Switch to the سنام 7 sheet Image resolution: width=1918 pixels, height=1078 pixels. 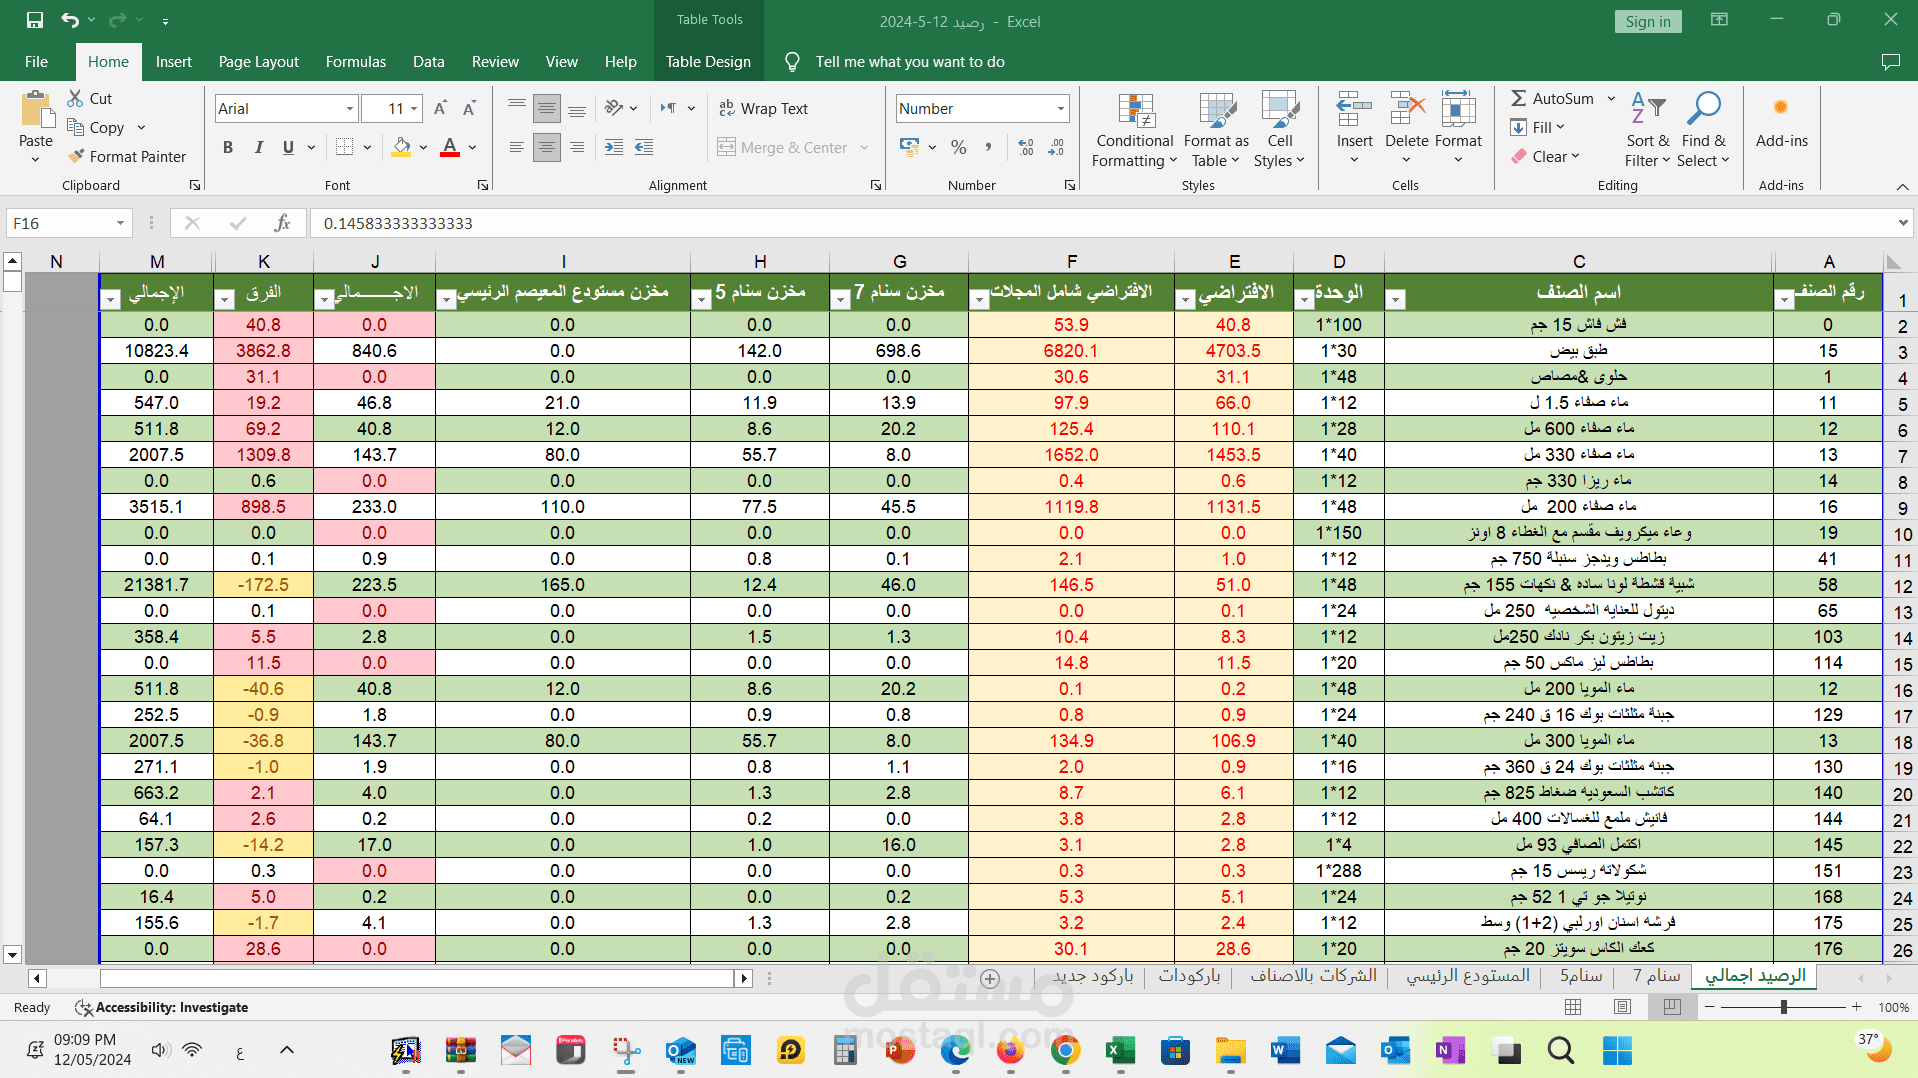point(1656,975)
